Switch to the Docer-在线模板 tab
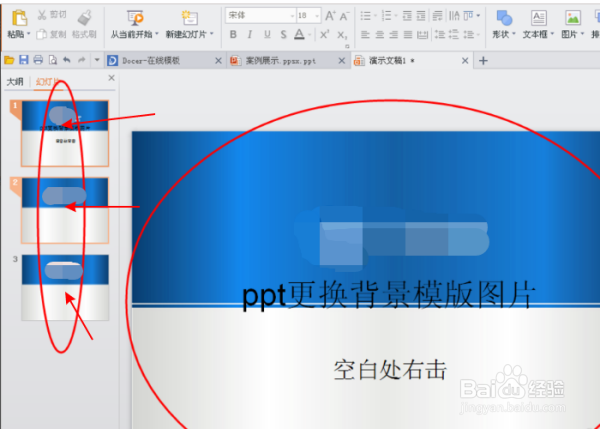600x429 pixels. click(x=165, y=60)
